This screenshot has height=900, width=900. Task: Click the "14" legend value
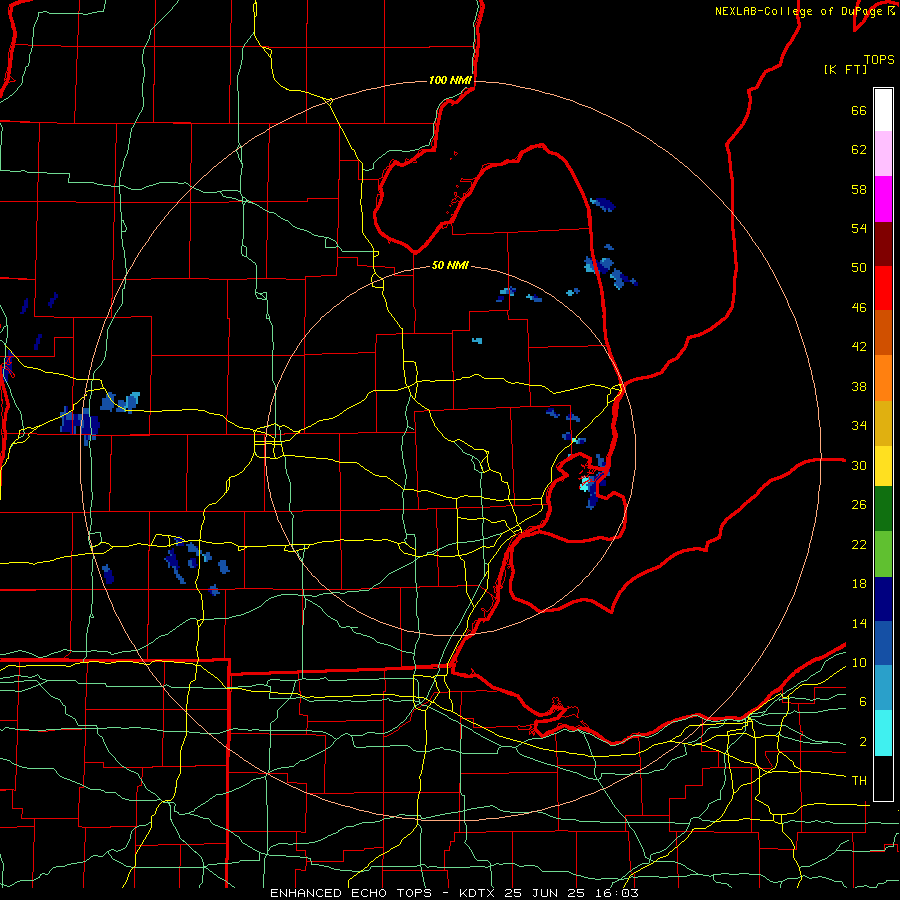click(x=859, y=623)
